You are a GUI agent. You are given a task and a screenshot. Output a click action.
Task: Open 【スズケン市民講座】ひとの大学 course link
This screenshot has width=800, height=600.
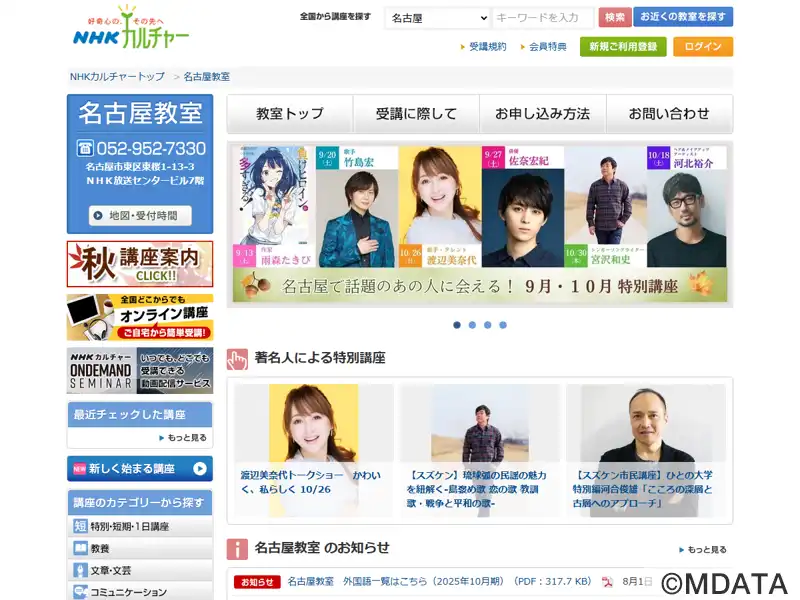coord(643,489)
